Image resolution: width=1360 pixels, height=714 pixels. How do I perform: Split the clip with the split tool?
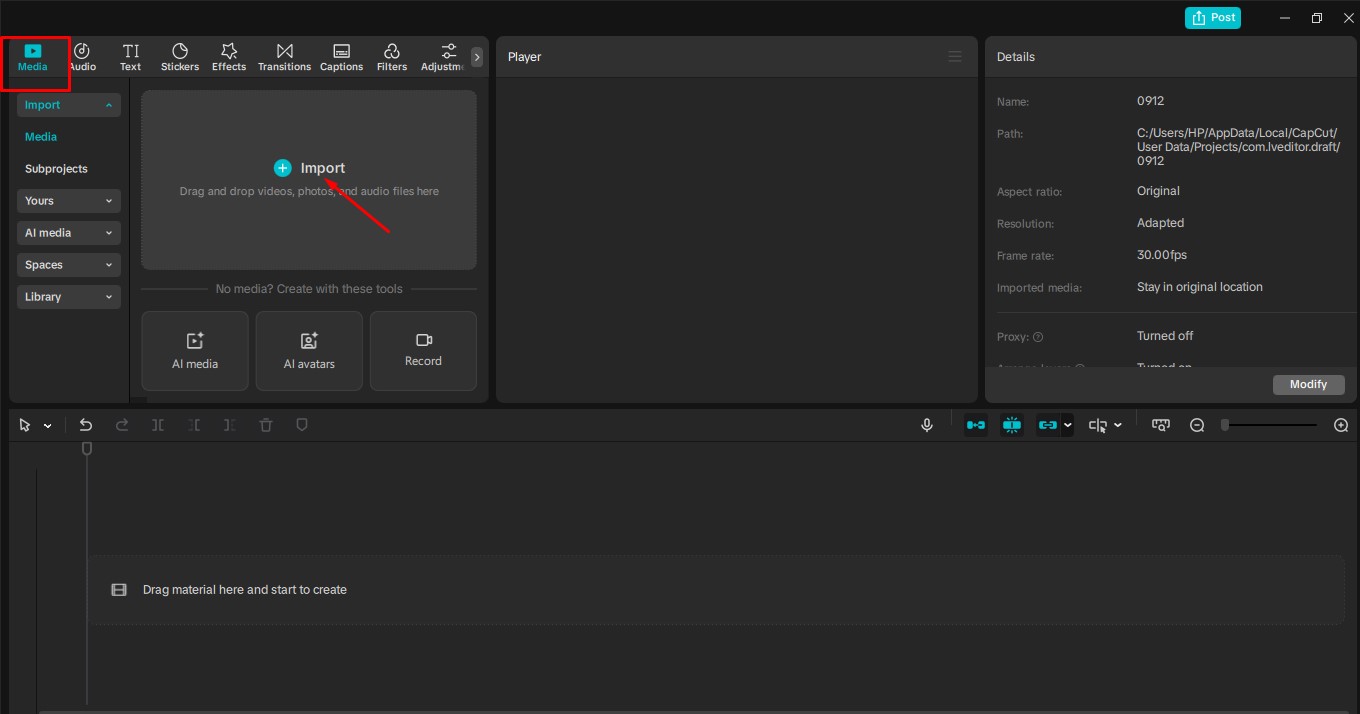[158, 424]
